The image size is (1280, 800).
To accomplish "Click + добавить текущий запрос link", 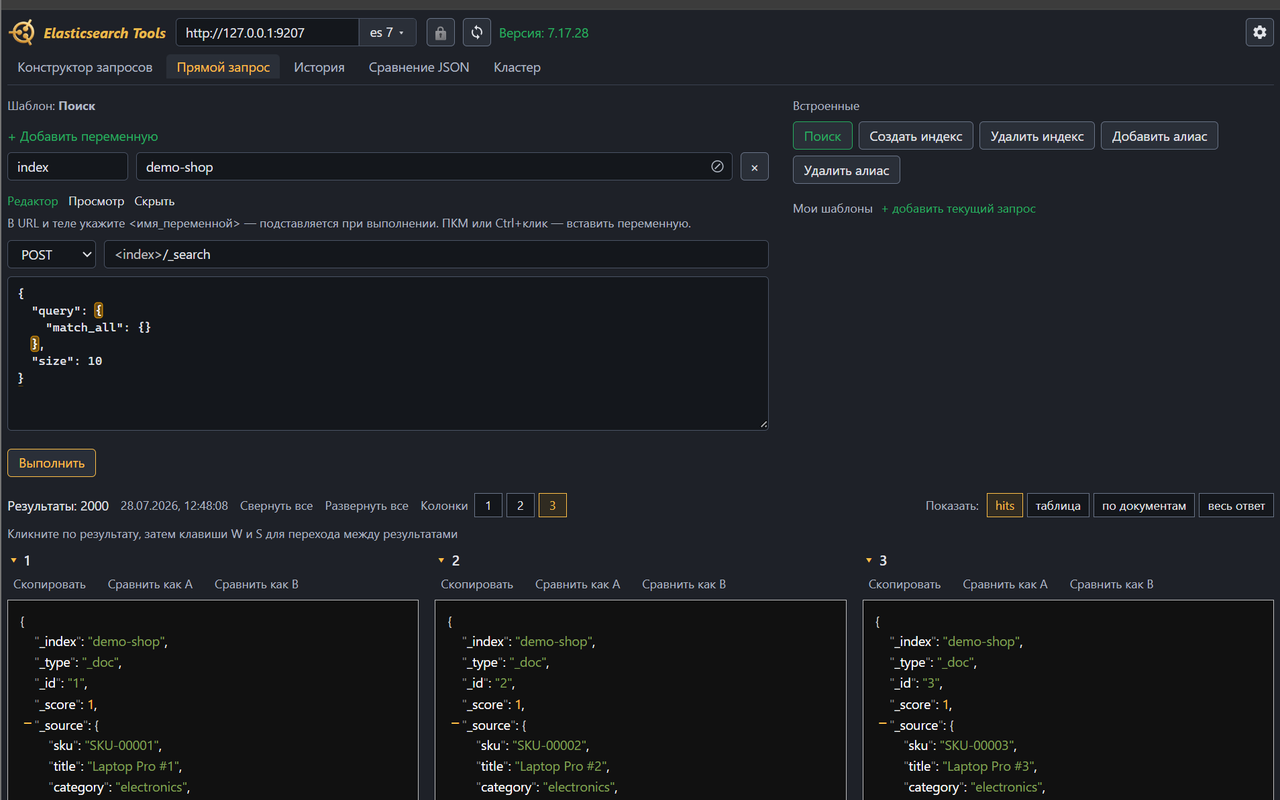I will [958, 209].
